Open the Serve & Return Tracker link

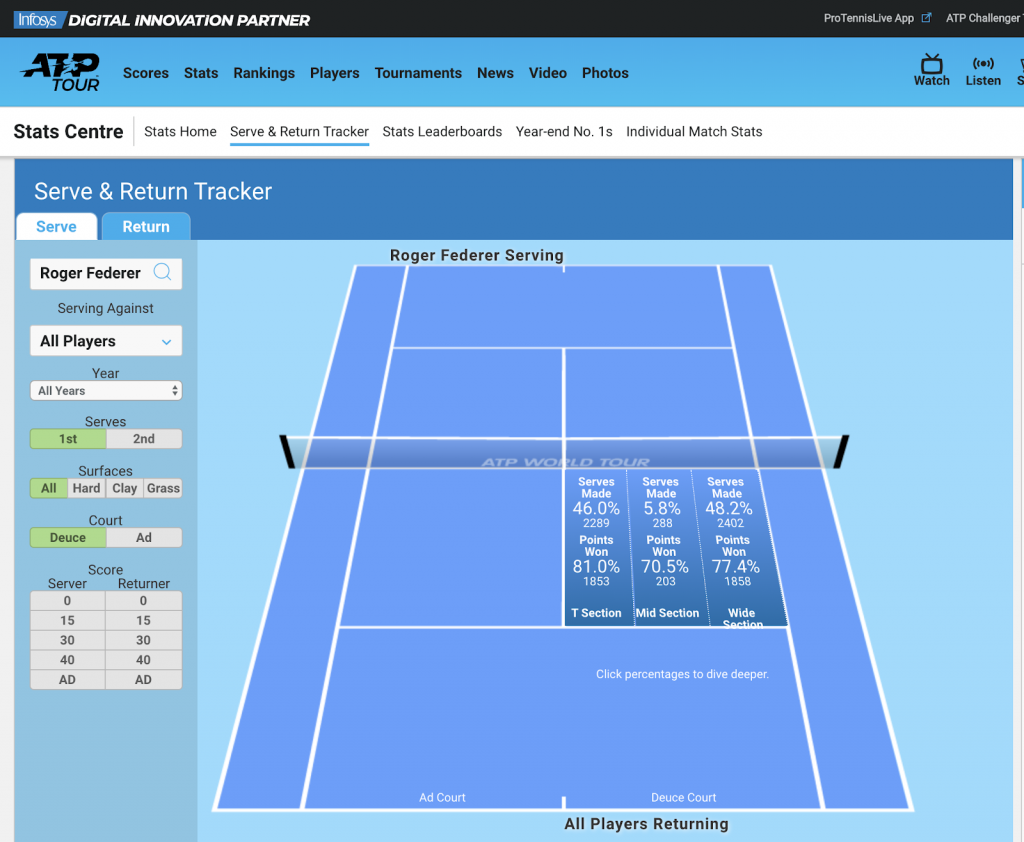tap(300, 132)
